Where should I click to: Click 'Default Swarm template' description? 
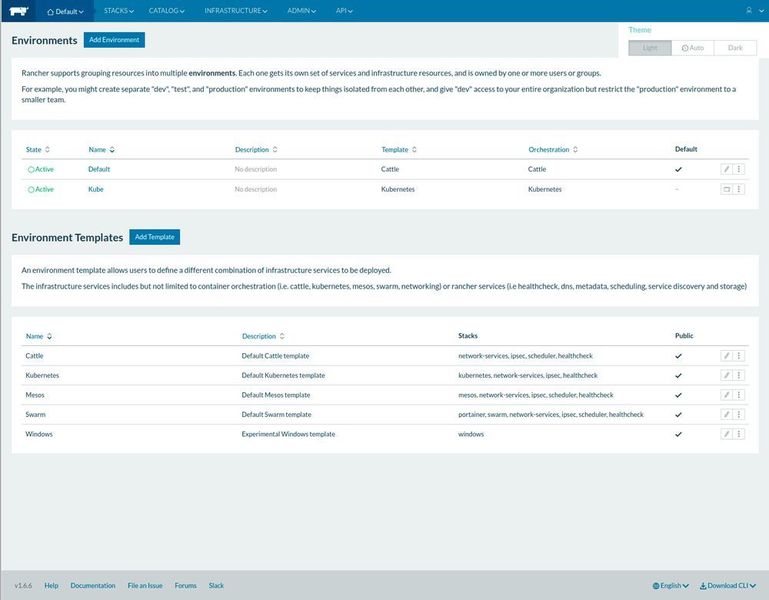(277, 415)
